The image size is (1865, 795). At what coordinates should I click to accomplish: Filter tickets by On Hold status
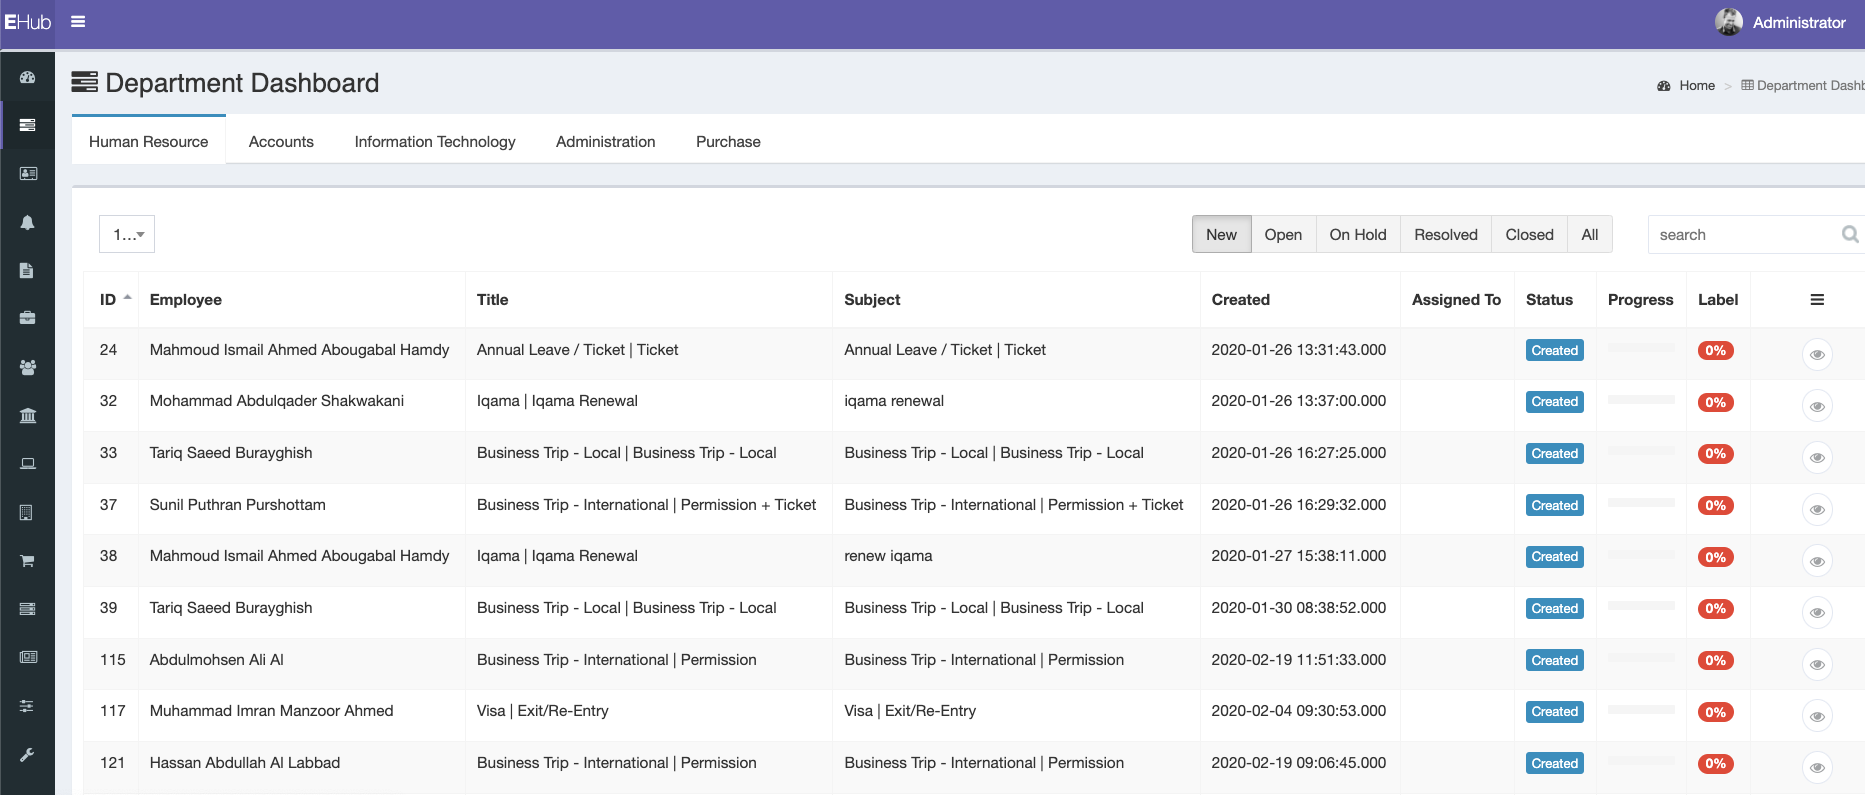1357,234
